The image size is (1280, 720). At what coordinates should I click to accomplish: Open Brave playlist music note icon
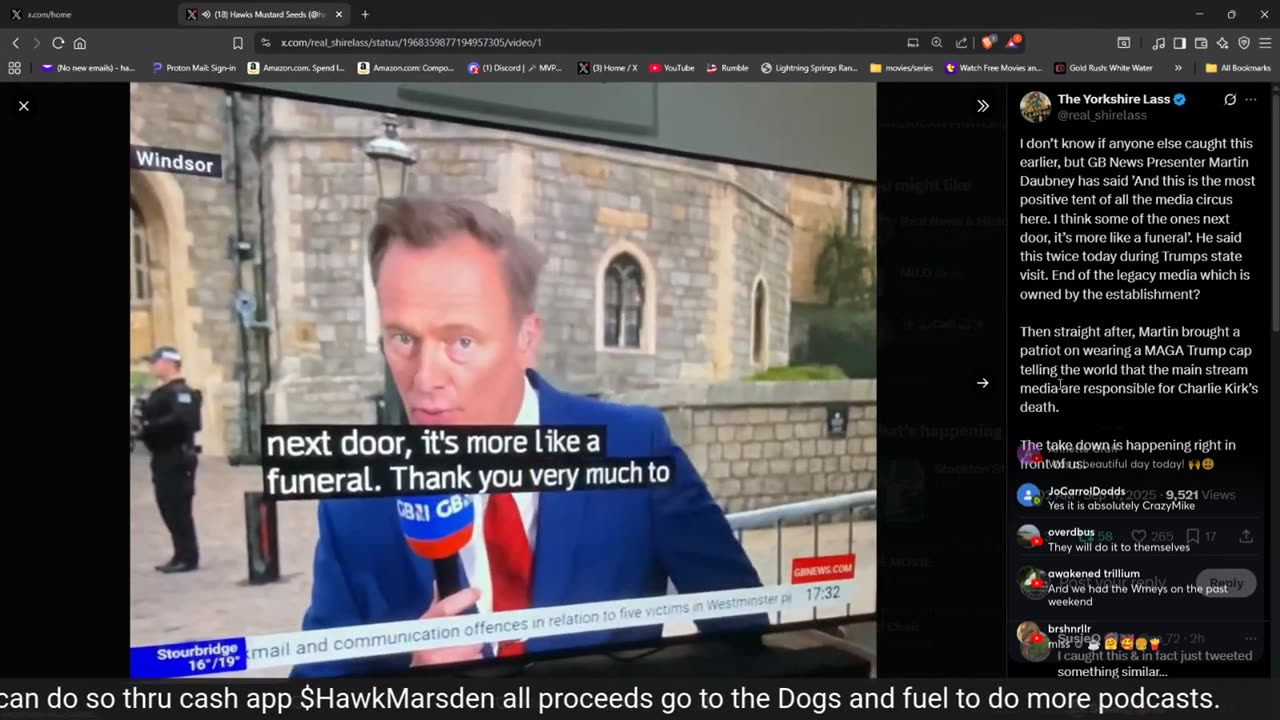1158,43
